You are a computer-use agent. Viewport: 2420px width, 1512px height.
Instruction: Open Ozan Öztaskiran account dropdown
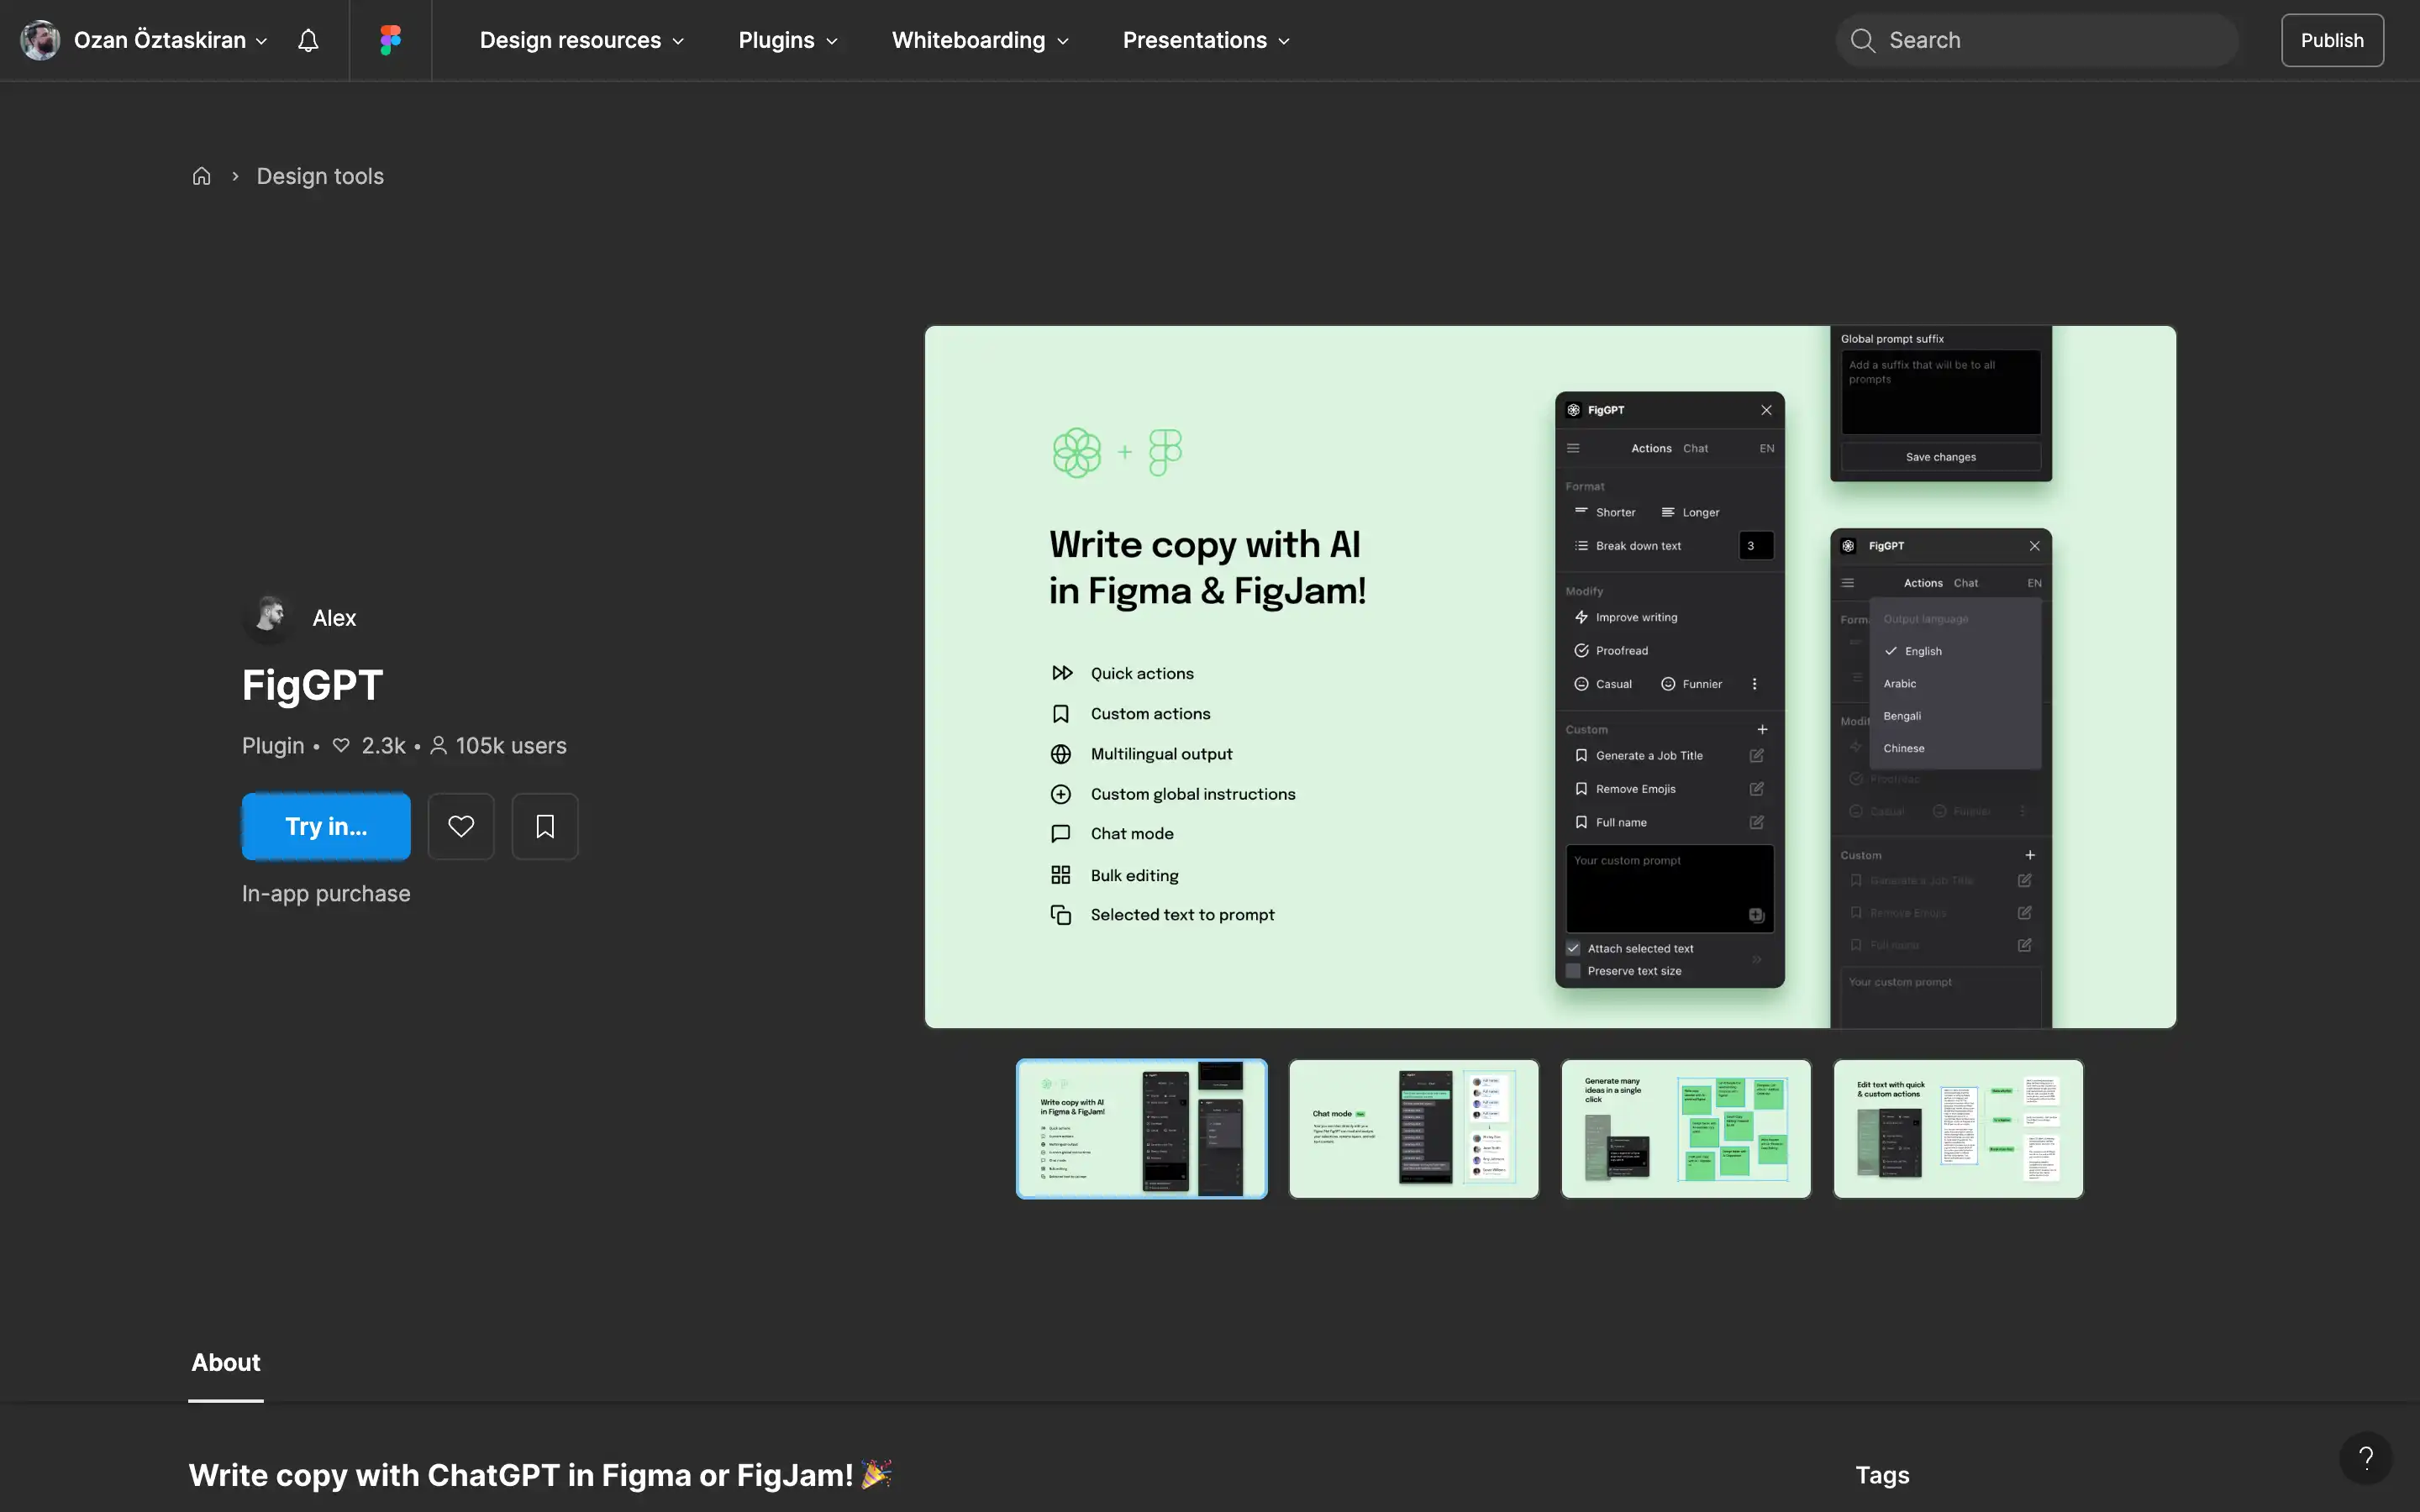(x=170, y=40)
